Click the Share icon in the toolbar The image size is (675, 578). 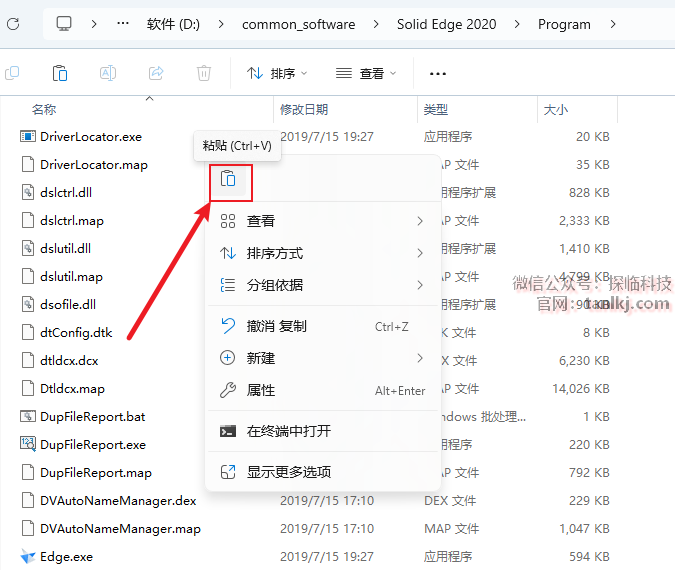156,73
